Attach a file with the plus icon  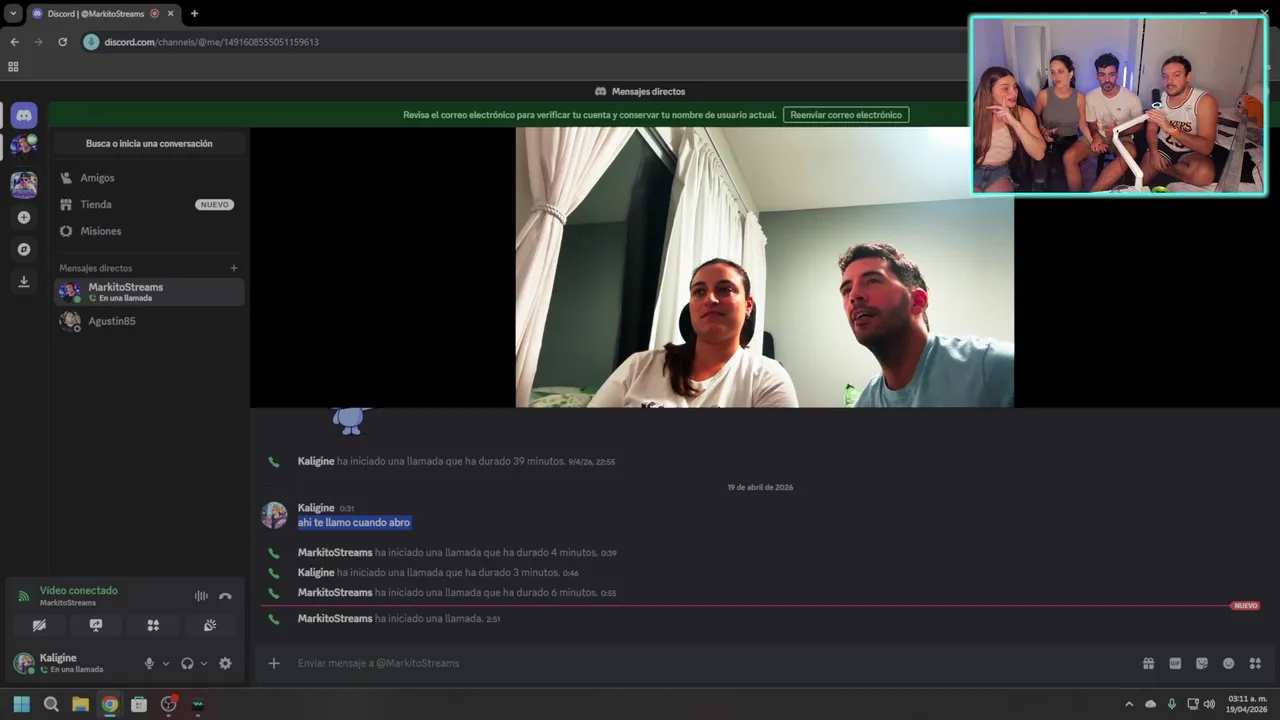click(x=274, y=663)
